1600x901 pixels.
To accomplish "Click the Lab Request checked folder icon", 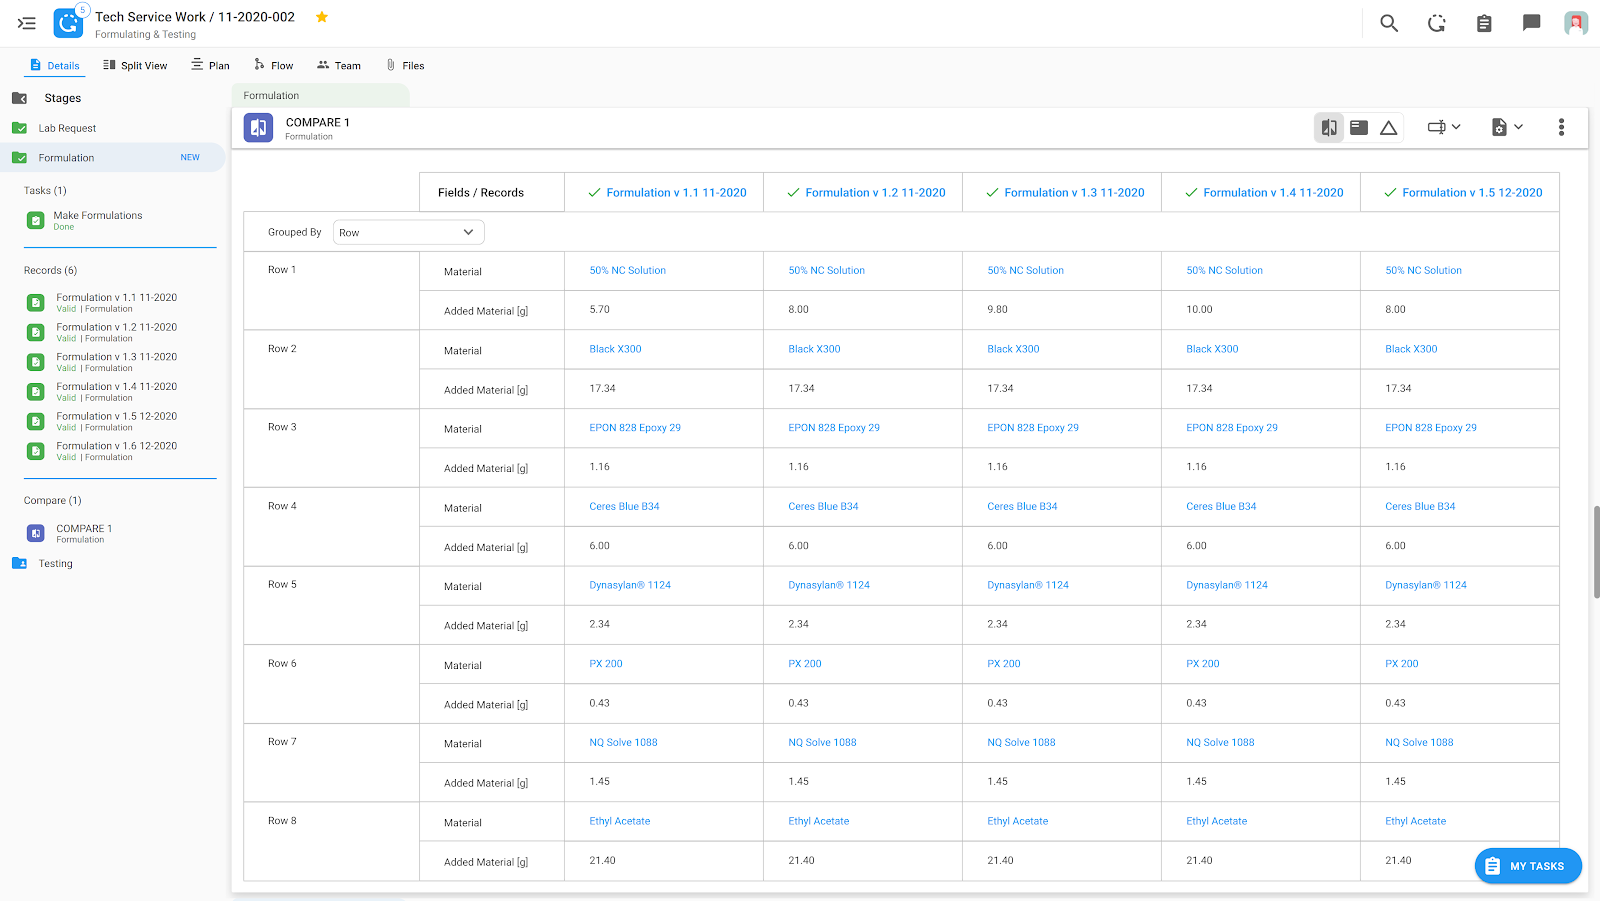I will click(19, 128).
